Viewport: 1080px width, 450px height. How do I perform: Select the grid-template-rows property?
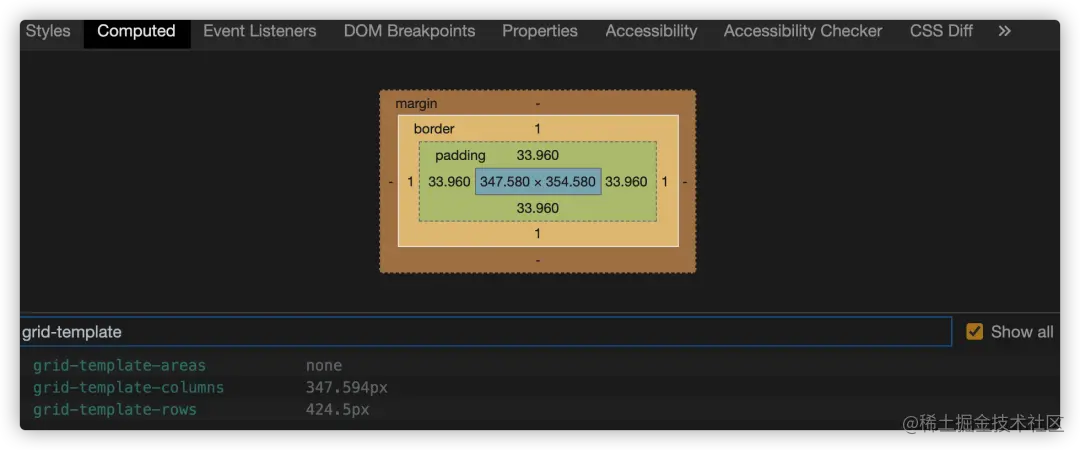115,409
